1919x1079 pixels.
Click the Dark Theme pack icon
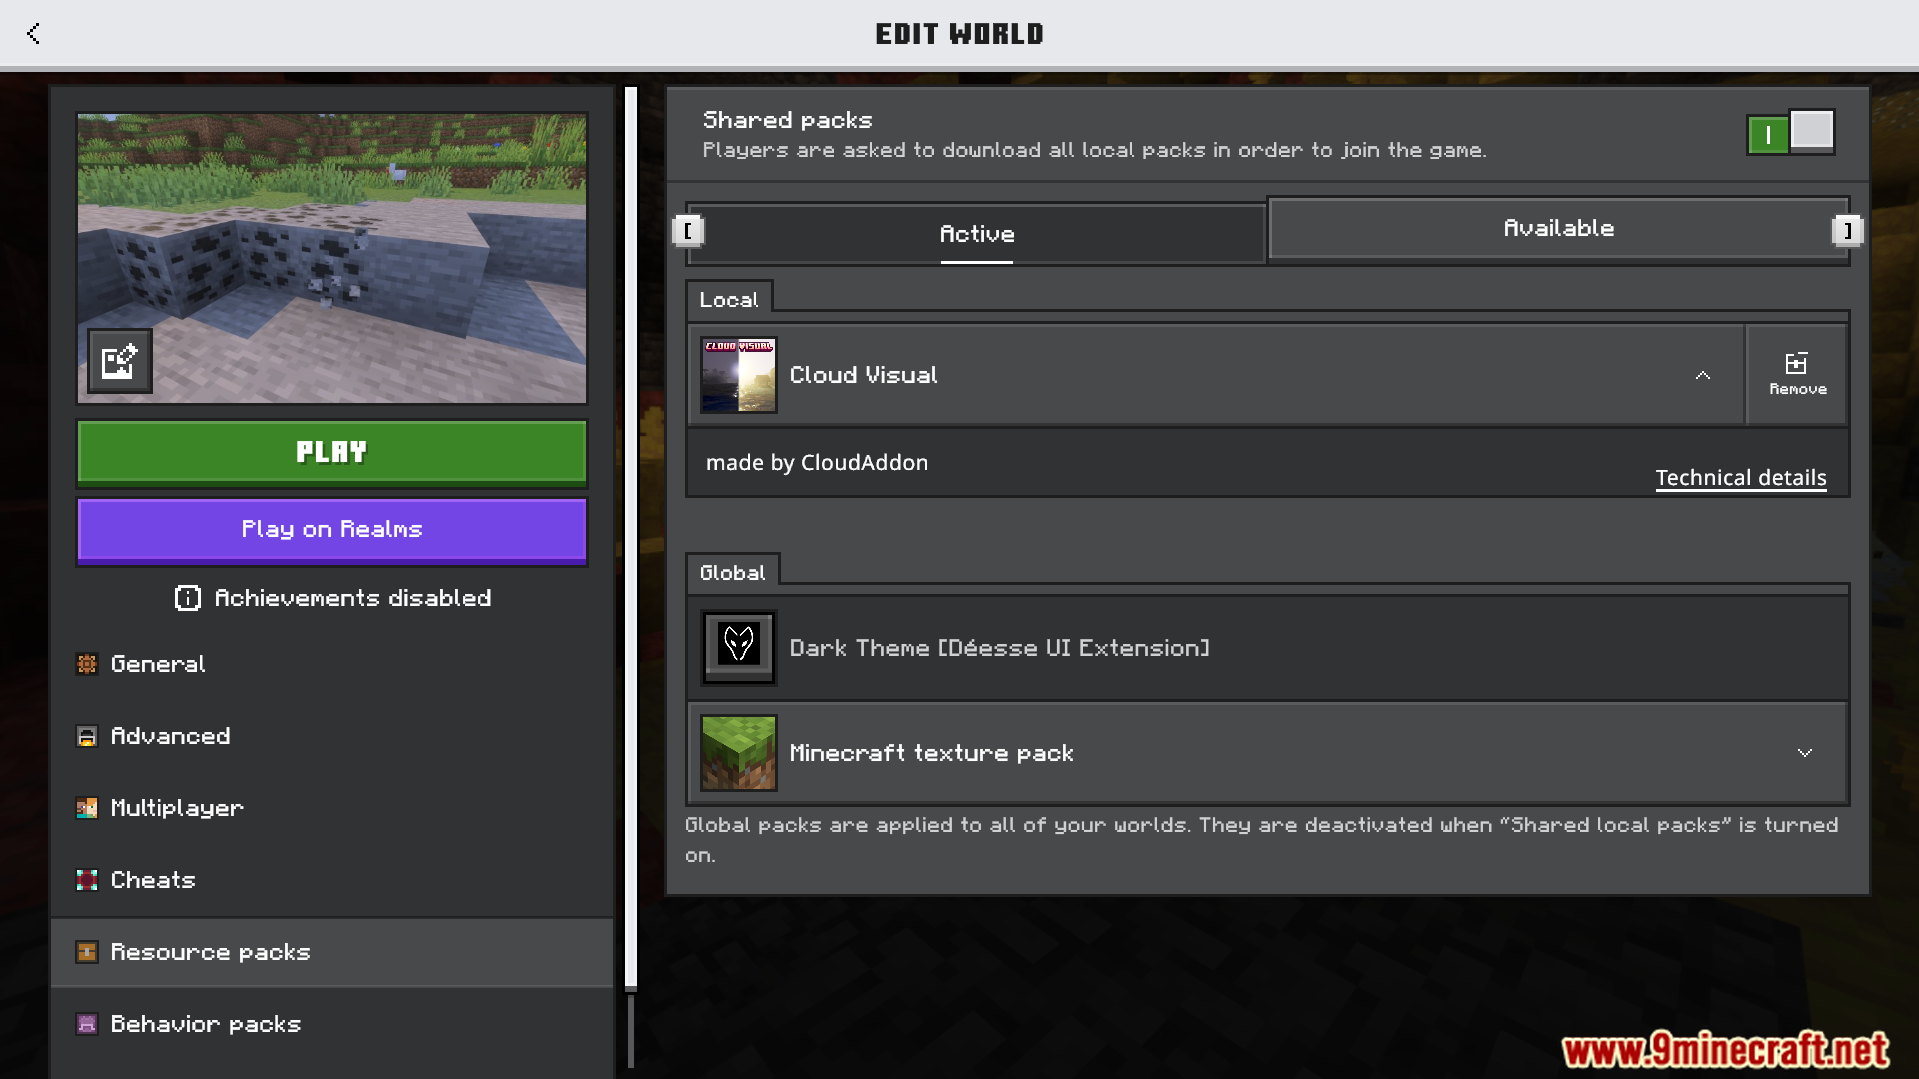tap(739, 647)
